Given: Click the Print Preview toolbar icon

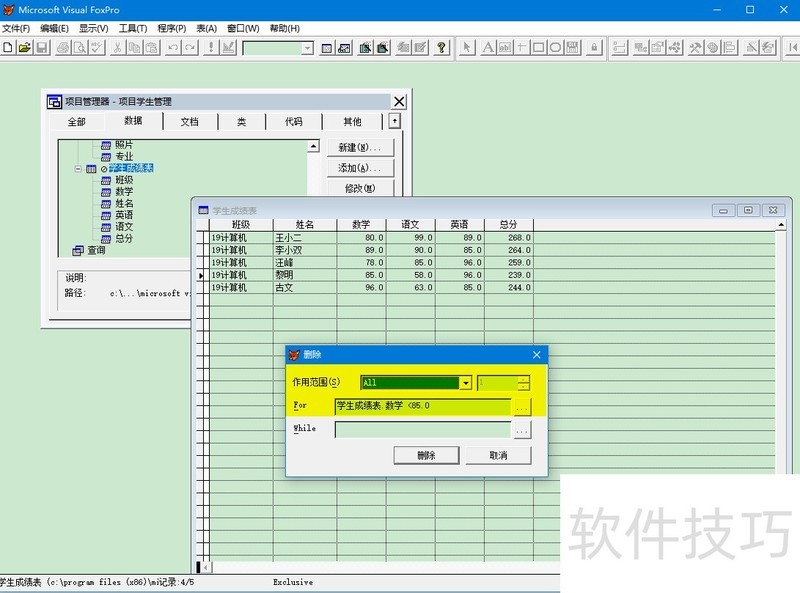Looking at the screenshot, I should coord(80,47).
